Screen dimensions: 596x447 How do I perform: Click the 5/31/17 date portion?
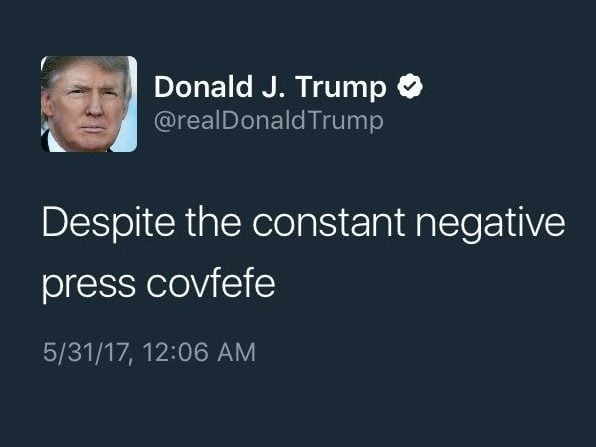[x=84, y=352]
